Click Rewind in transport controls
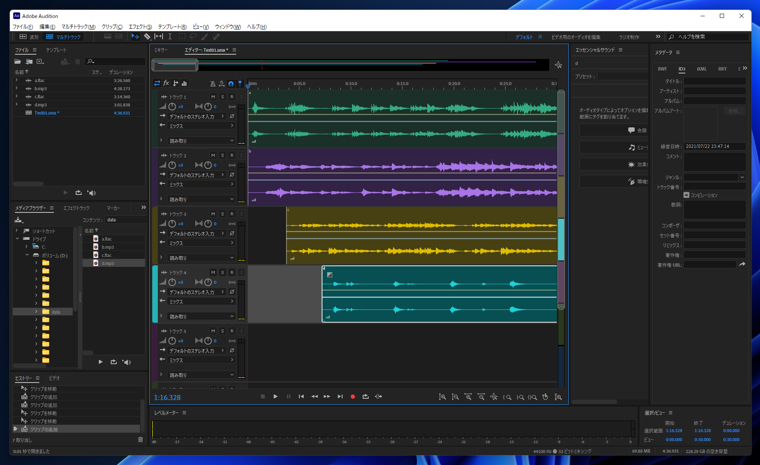 pyautogui.click(x=314, y=397)
